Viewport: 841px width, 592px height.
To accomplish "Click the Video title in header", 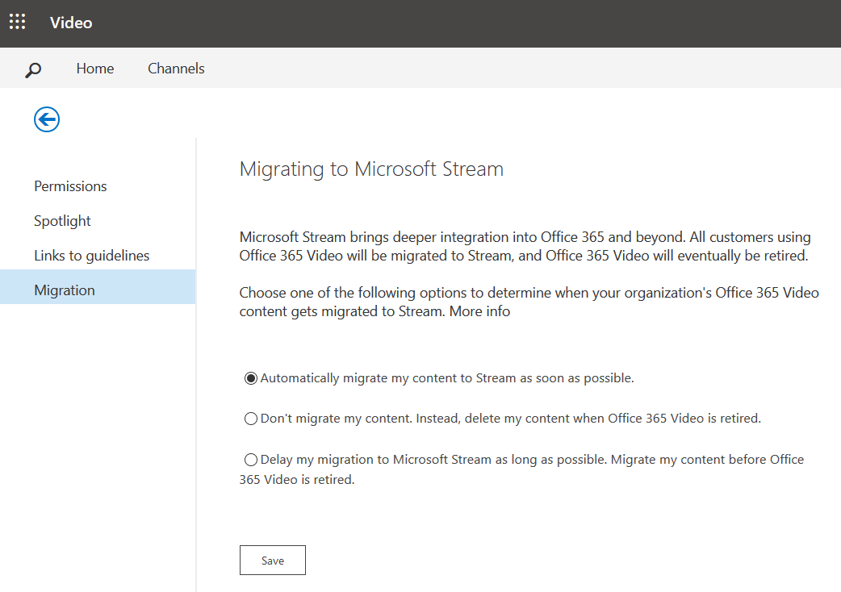I will [x=71, y=22].
